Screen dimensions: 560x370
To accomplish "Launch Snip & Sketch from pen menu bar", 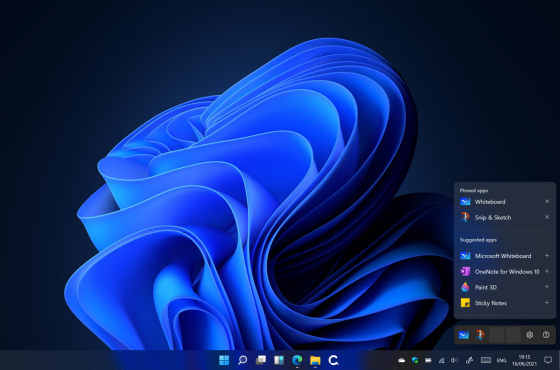I will tap(480, 335).
